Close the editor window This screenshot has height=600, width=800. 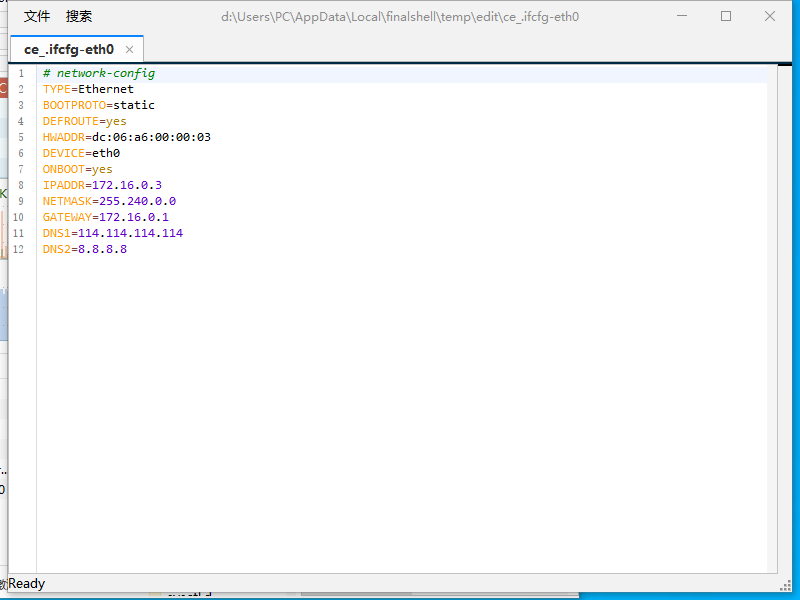tap(770, 16)
